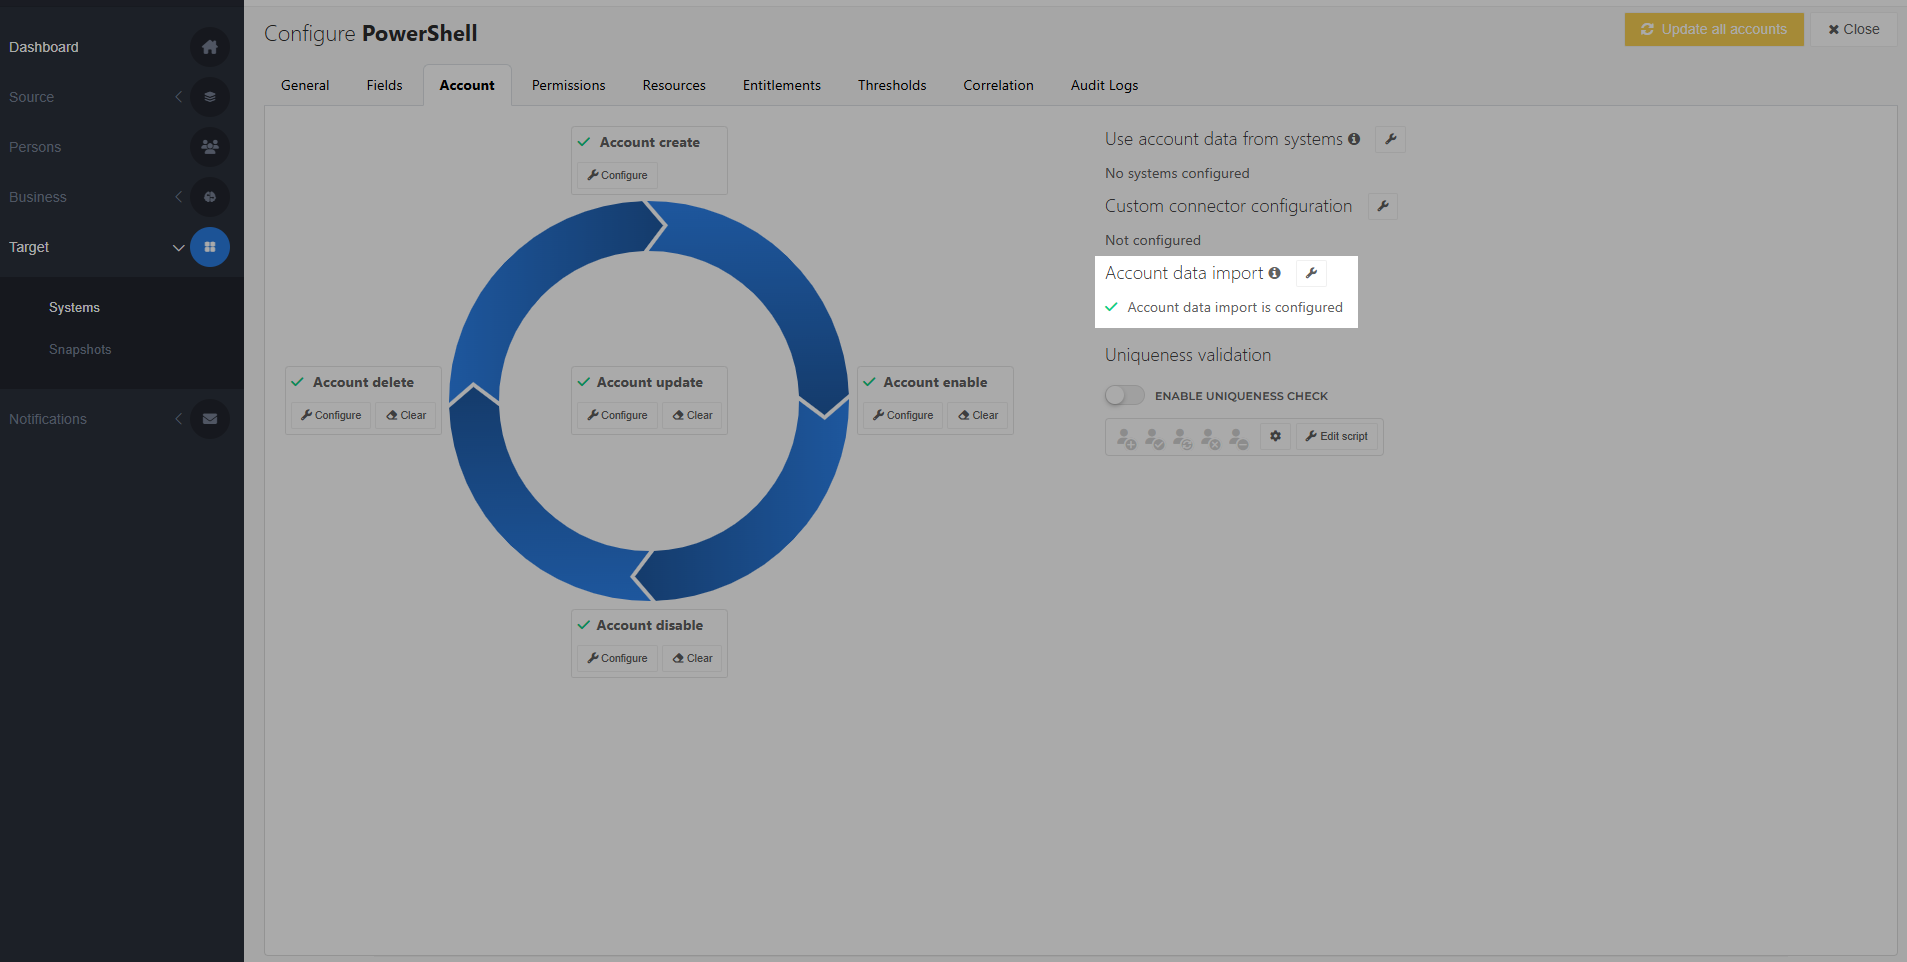Open the Resources tab
This screenshot has height=962, width=1907.
[x=674, y=85]
